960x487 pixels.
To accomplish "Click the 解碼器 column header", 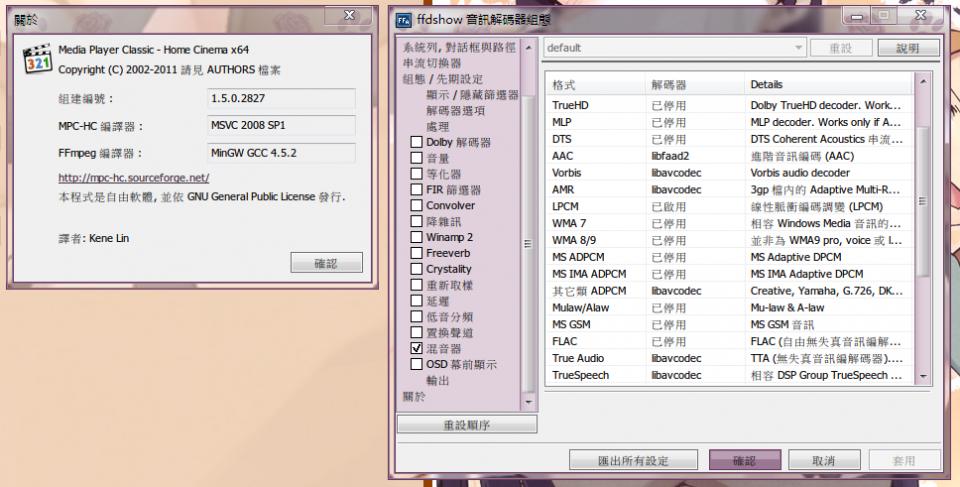I will pos(695,85).
